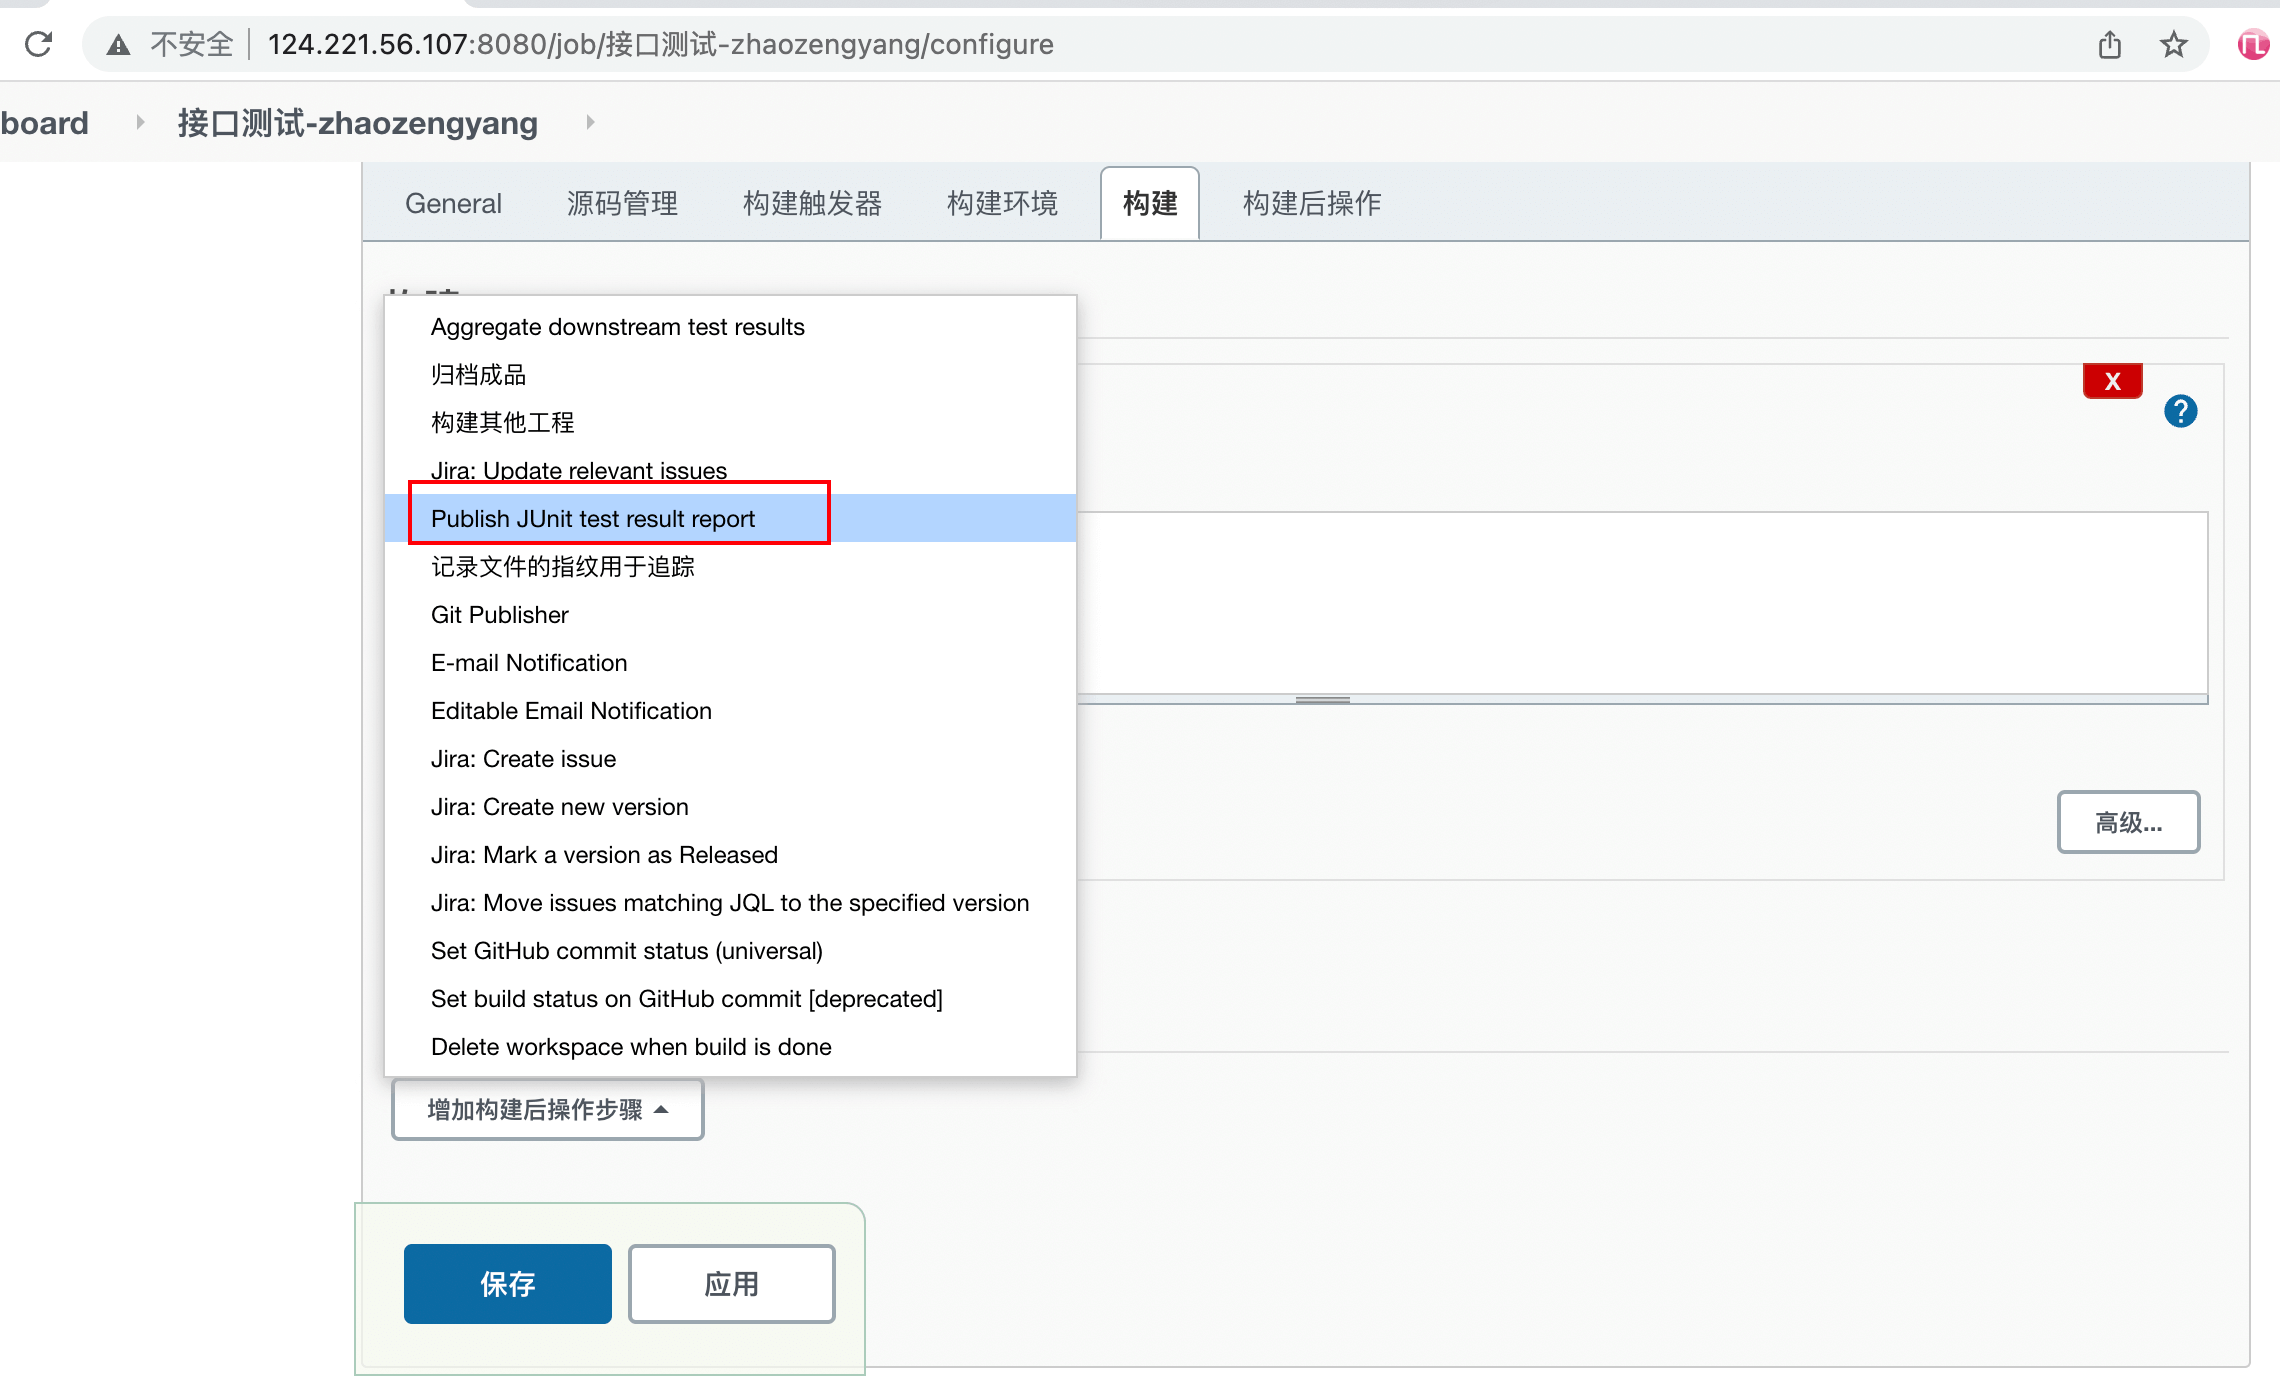
Task: Delete build step with red X
Action: 2112,381
